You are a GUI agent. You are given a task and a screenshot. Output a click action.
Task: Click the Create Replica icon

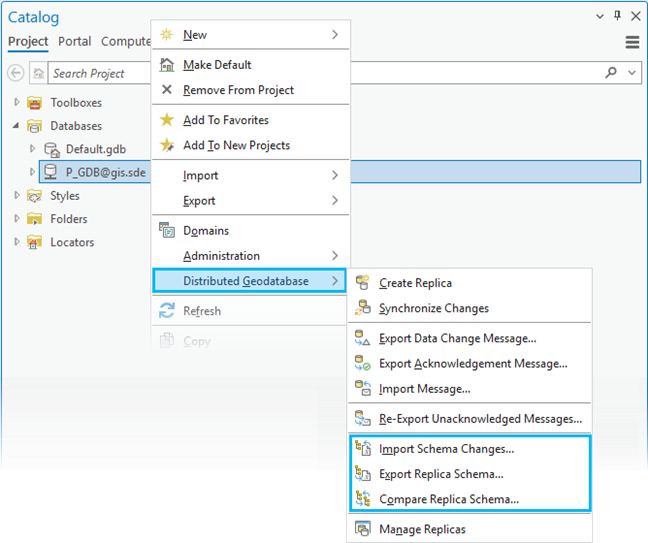point(362,284)
